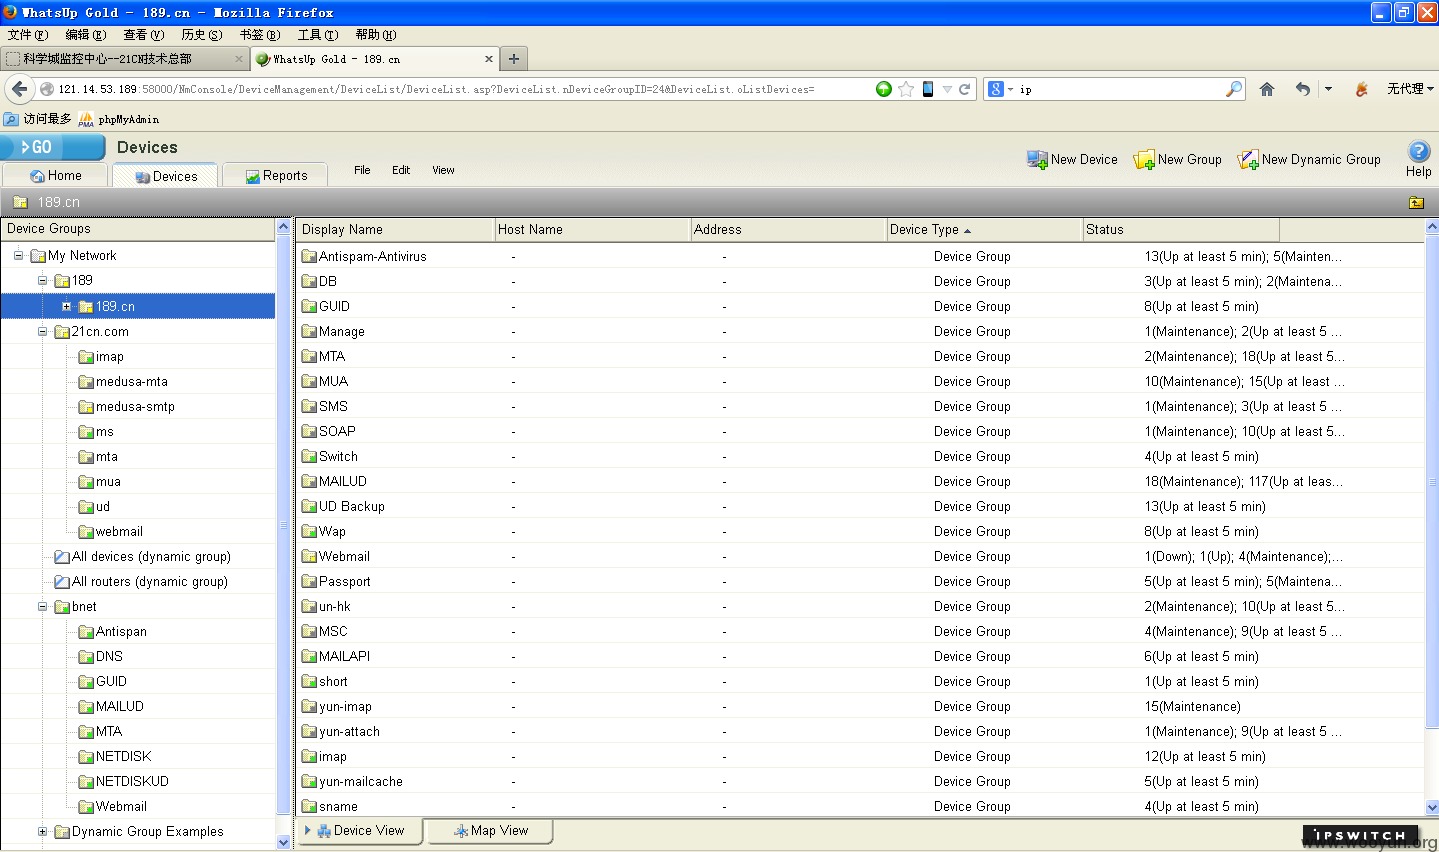Switch to the Reports tab

tap(275, 176)
